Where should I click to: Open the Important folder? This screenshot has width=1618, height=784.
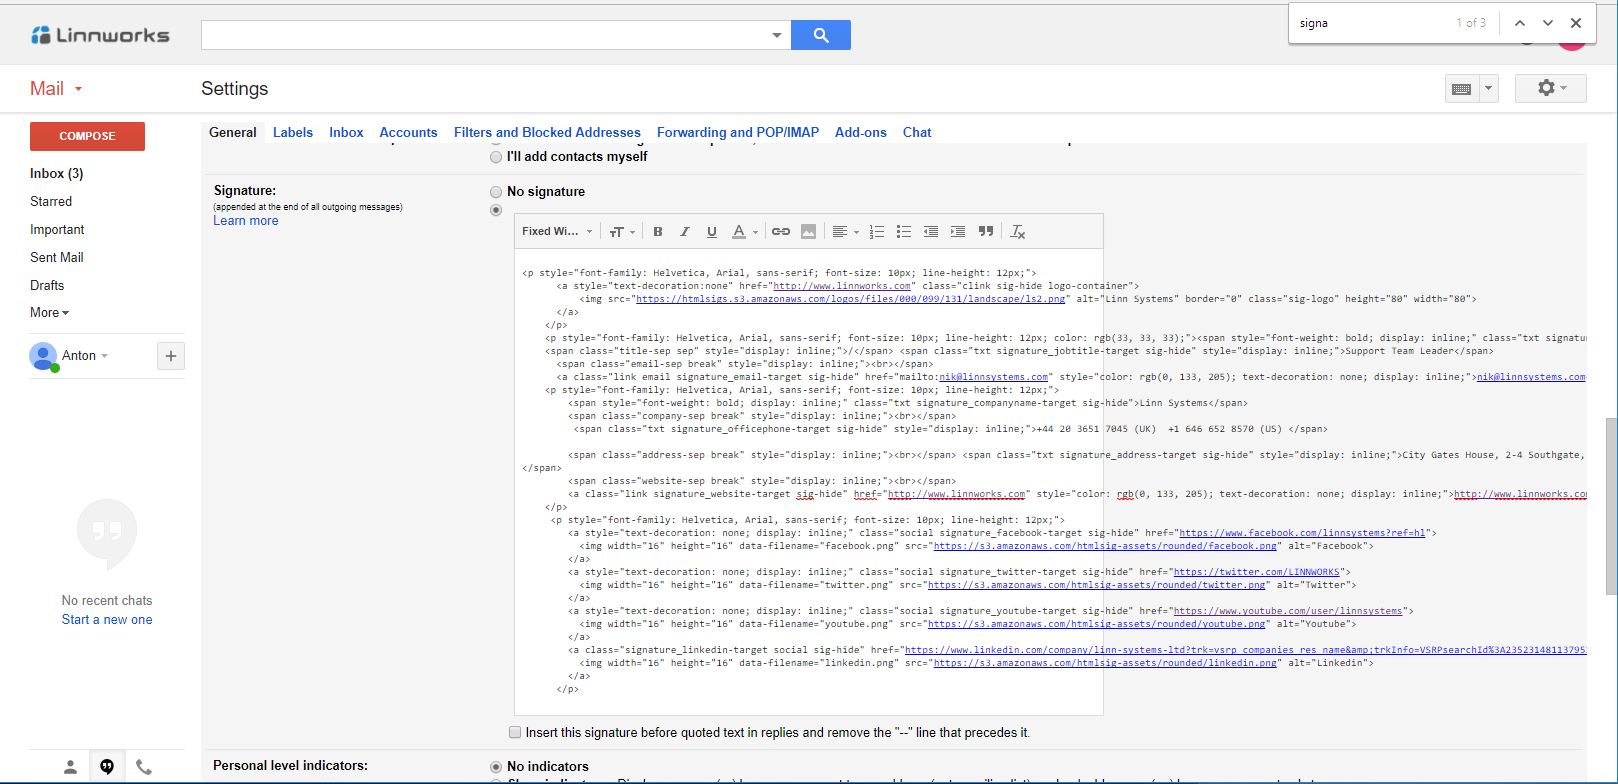pos(57,229)
